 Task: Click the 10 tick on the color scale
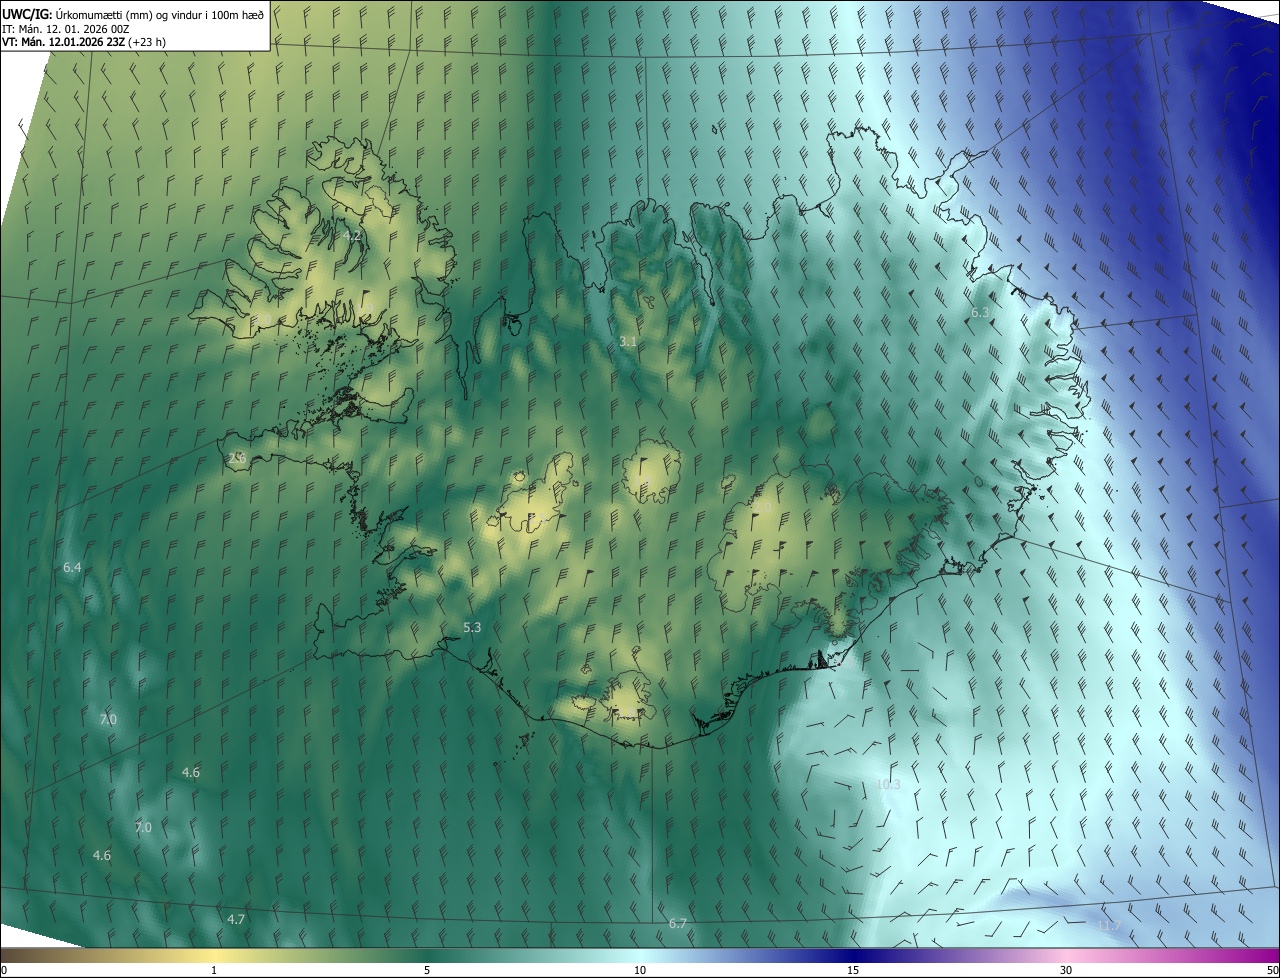(640, 970)
